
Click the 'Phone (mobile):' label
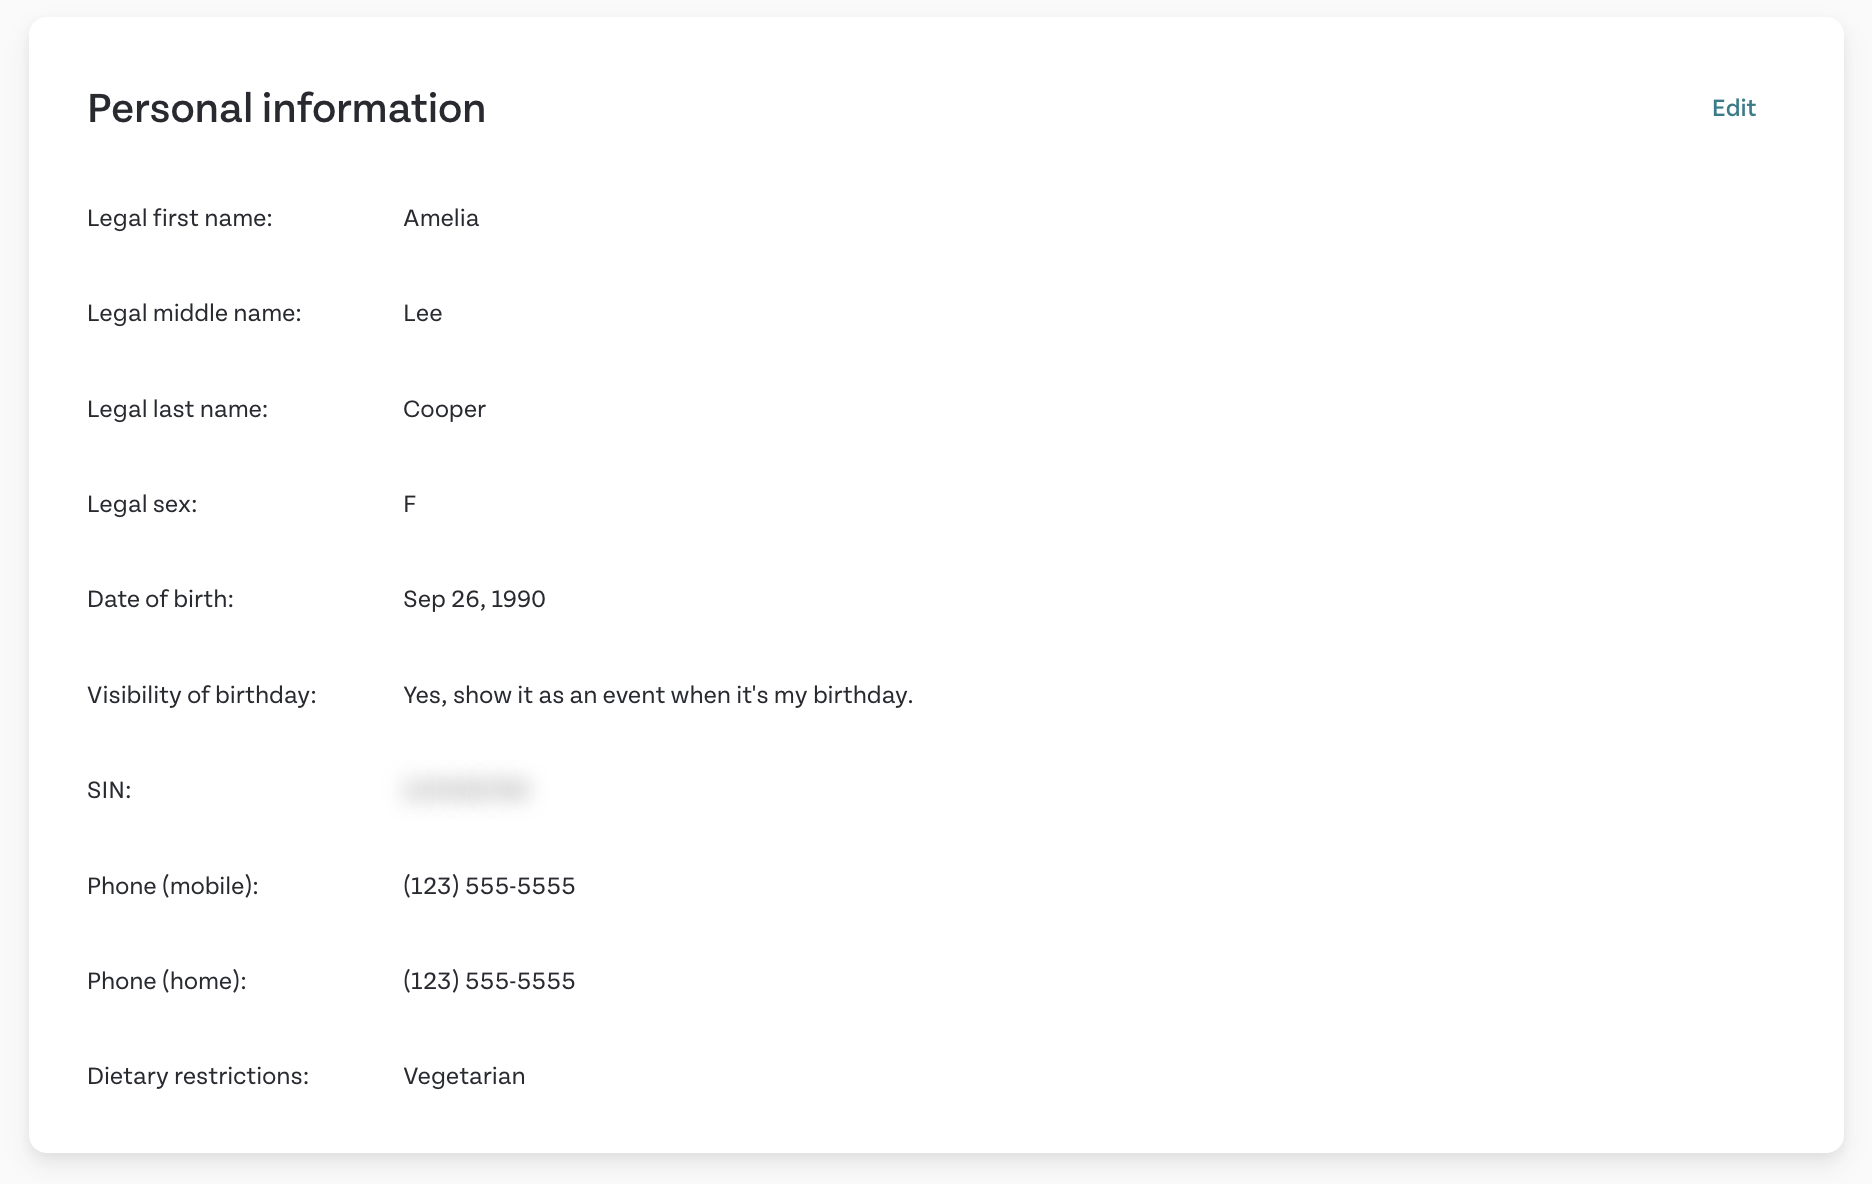coord(173,886)
